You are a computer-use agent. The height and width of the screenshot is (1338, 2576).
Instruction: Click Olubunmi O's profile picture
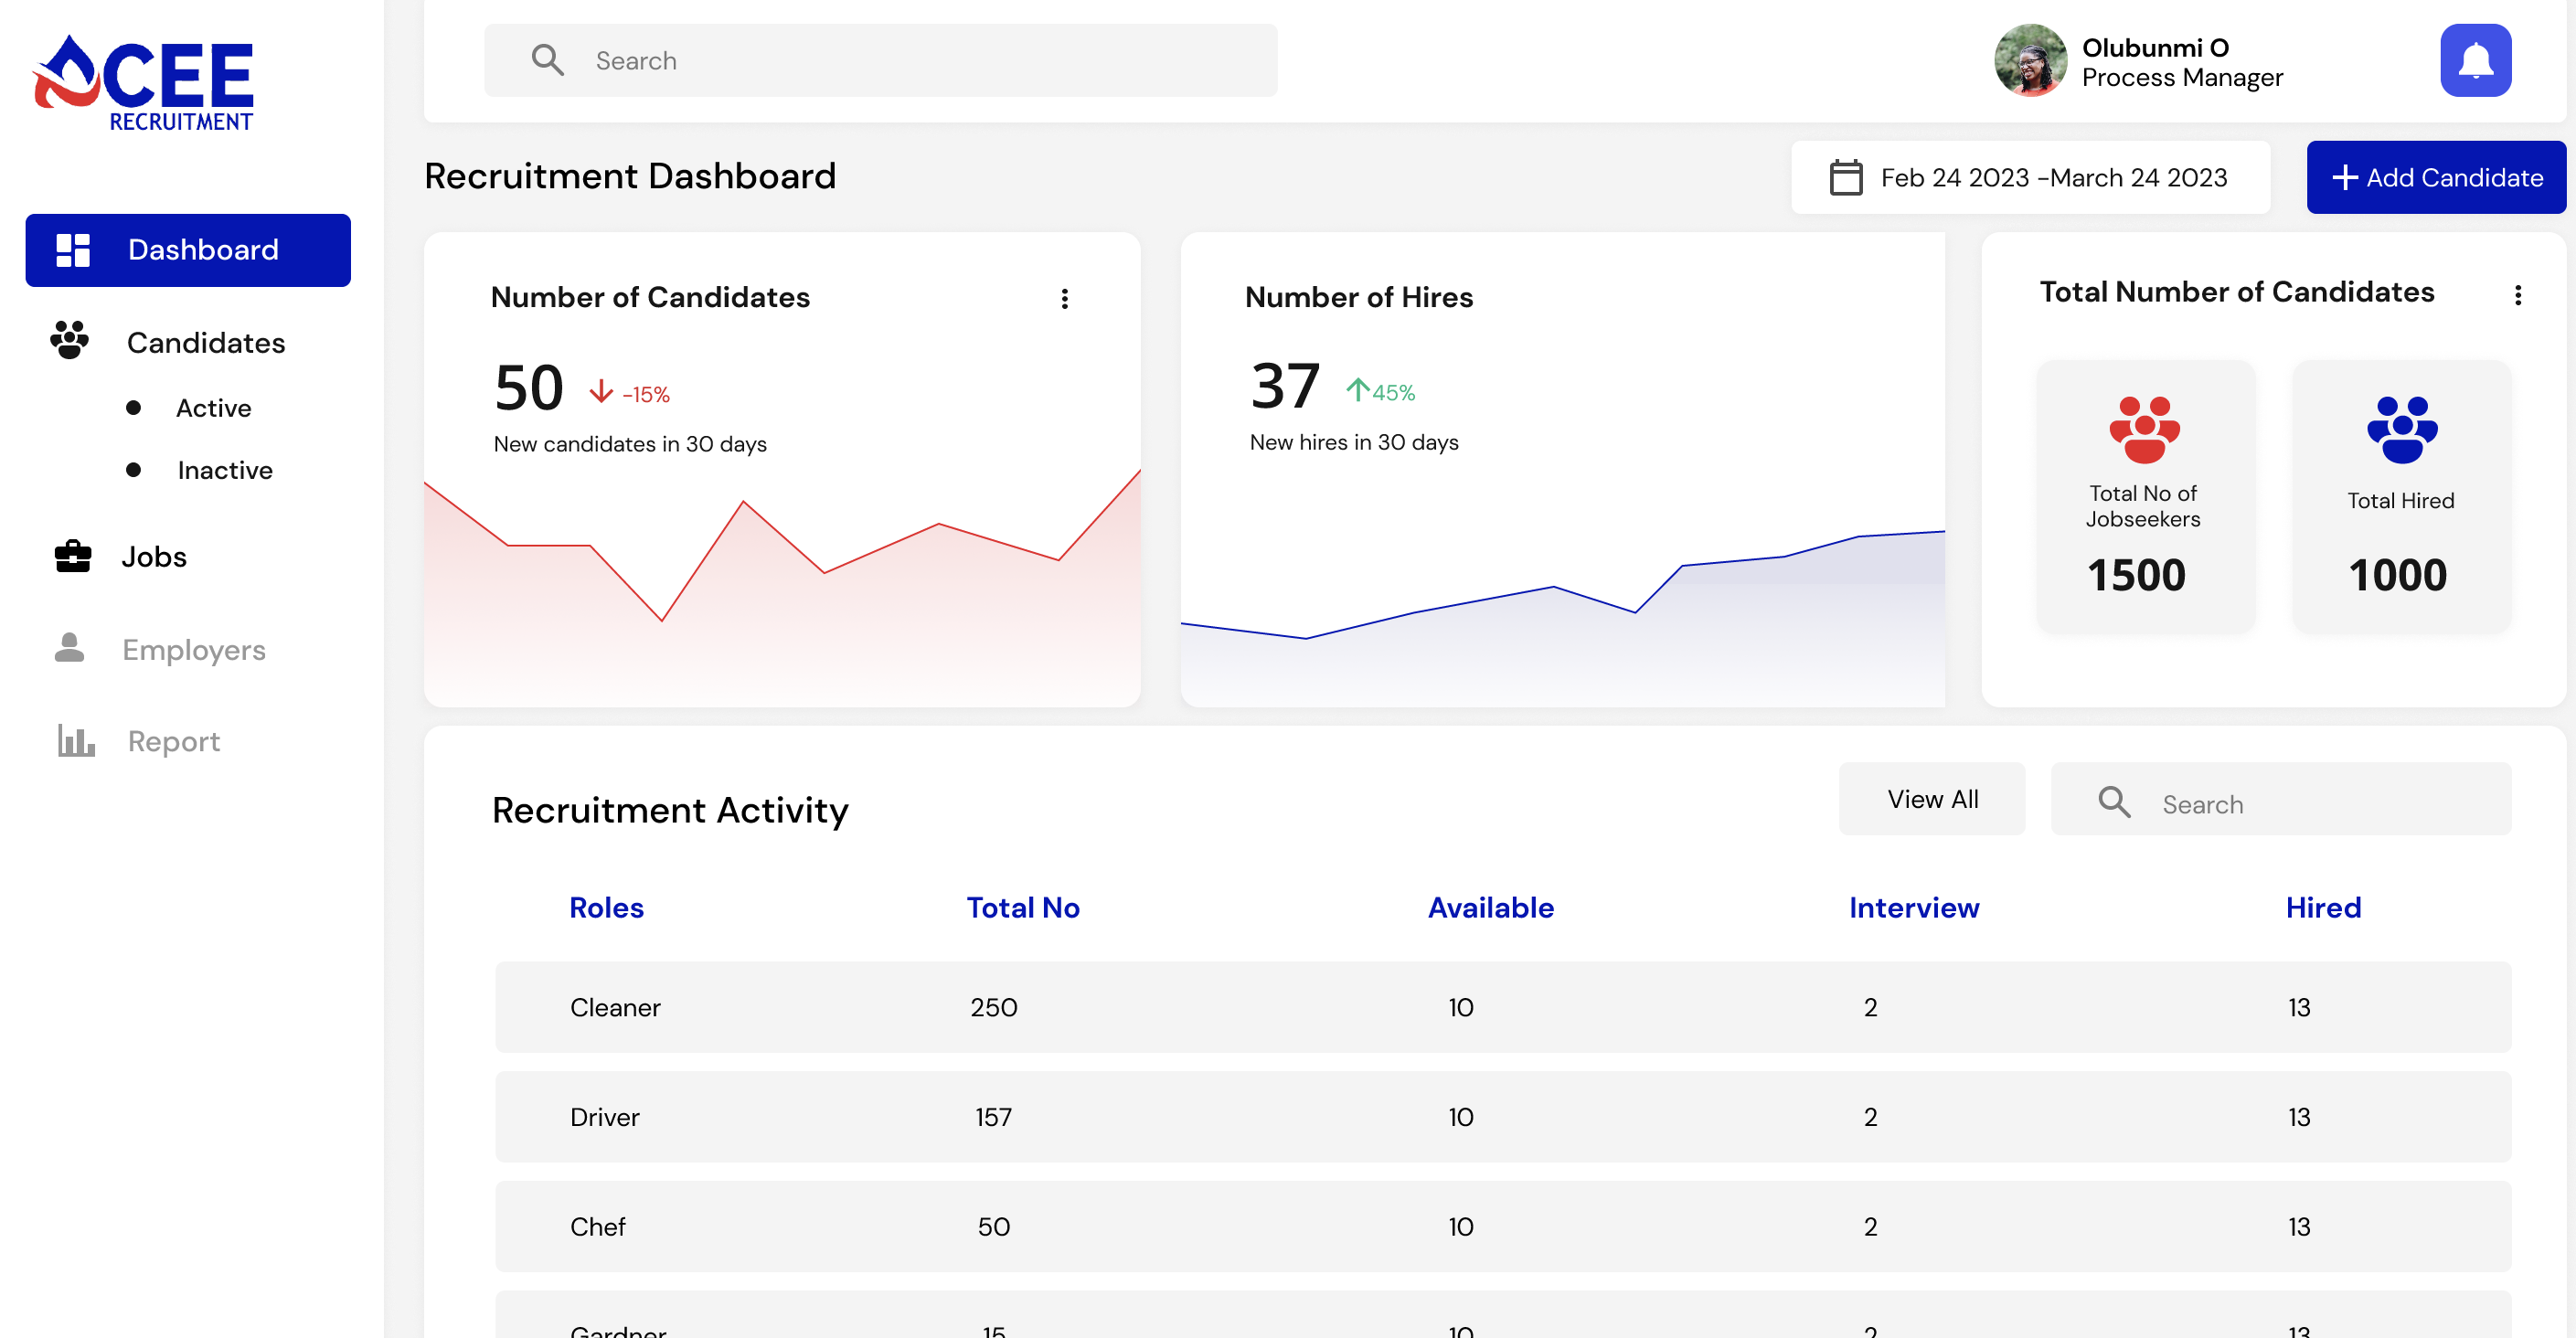click(x=2030, y=60)
